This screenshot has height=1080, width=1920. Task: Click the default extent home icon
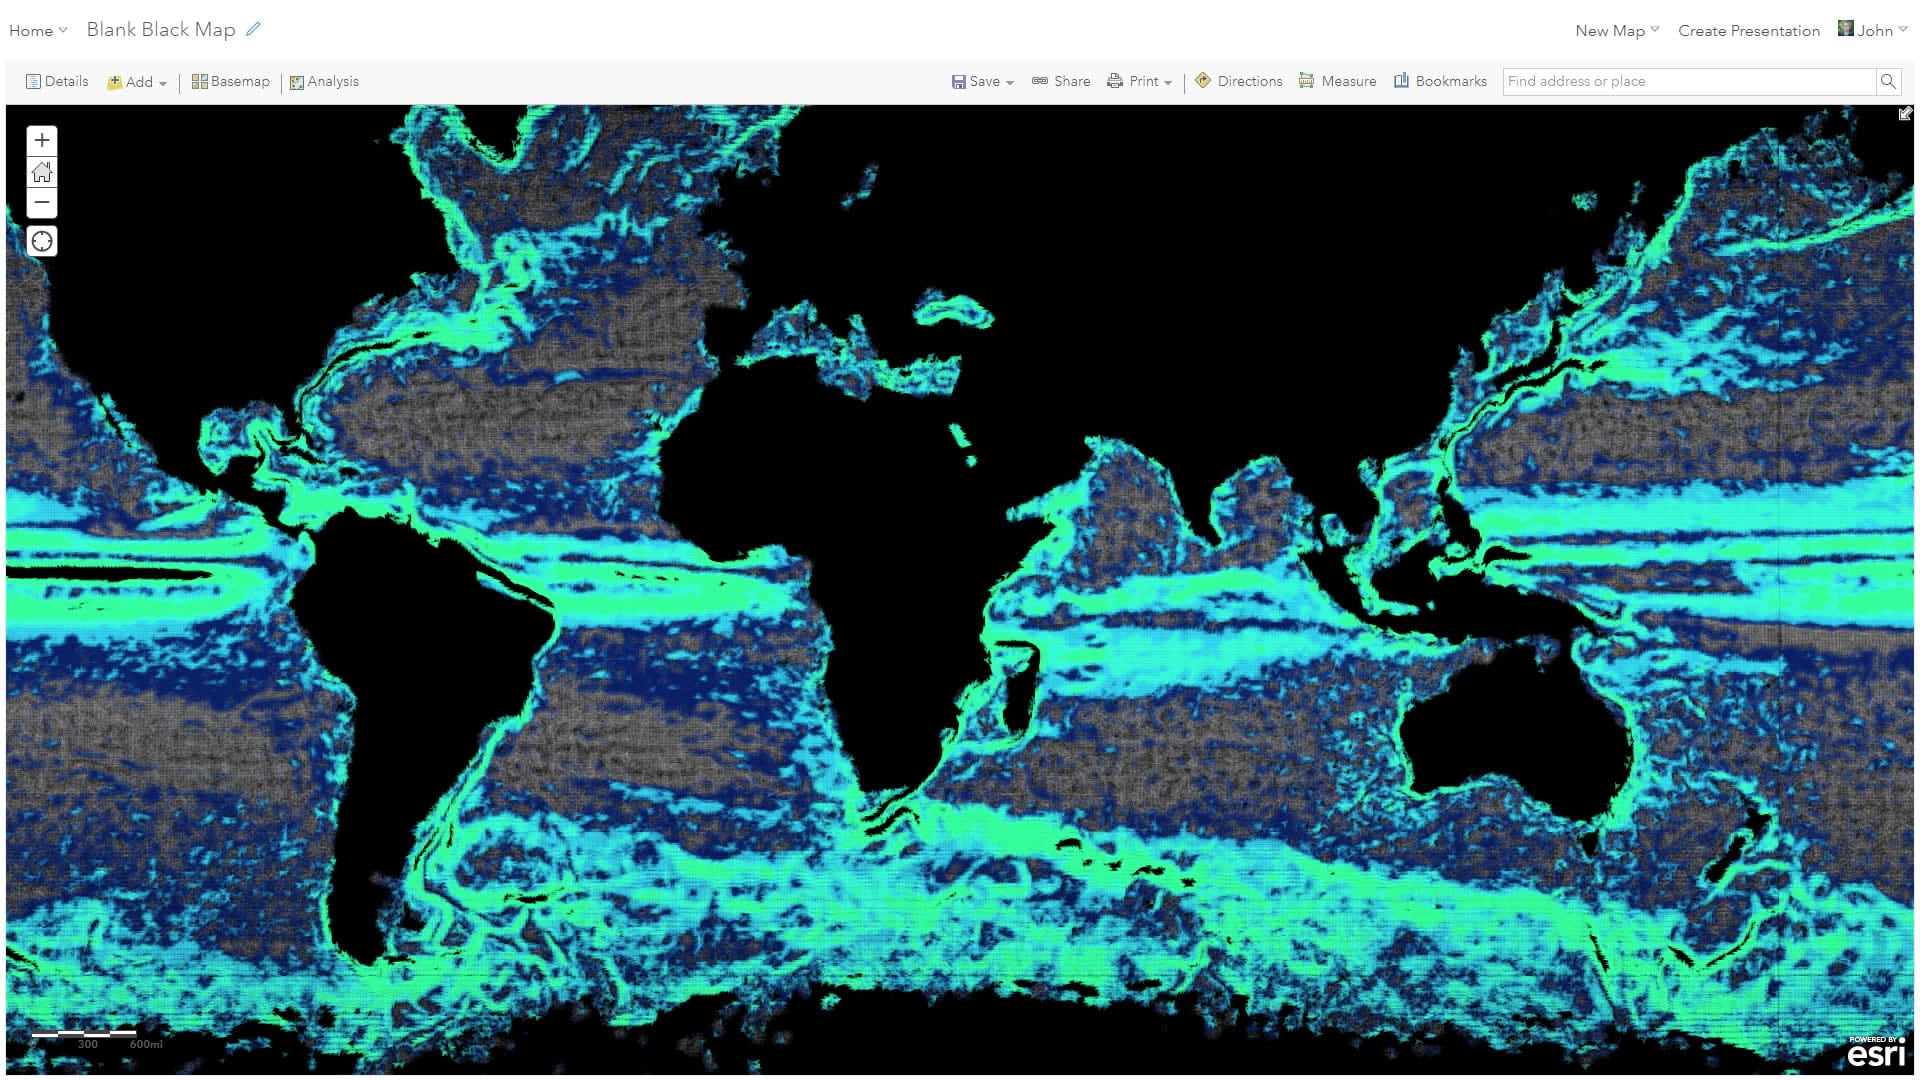pyautogui.click(x=42, y=172)
